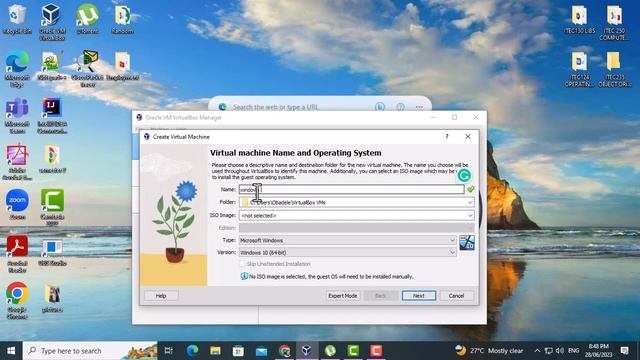
Task: Open Task View from taskbar
Action: pyautogui.click(x=168, y=351)
